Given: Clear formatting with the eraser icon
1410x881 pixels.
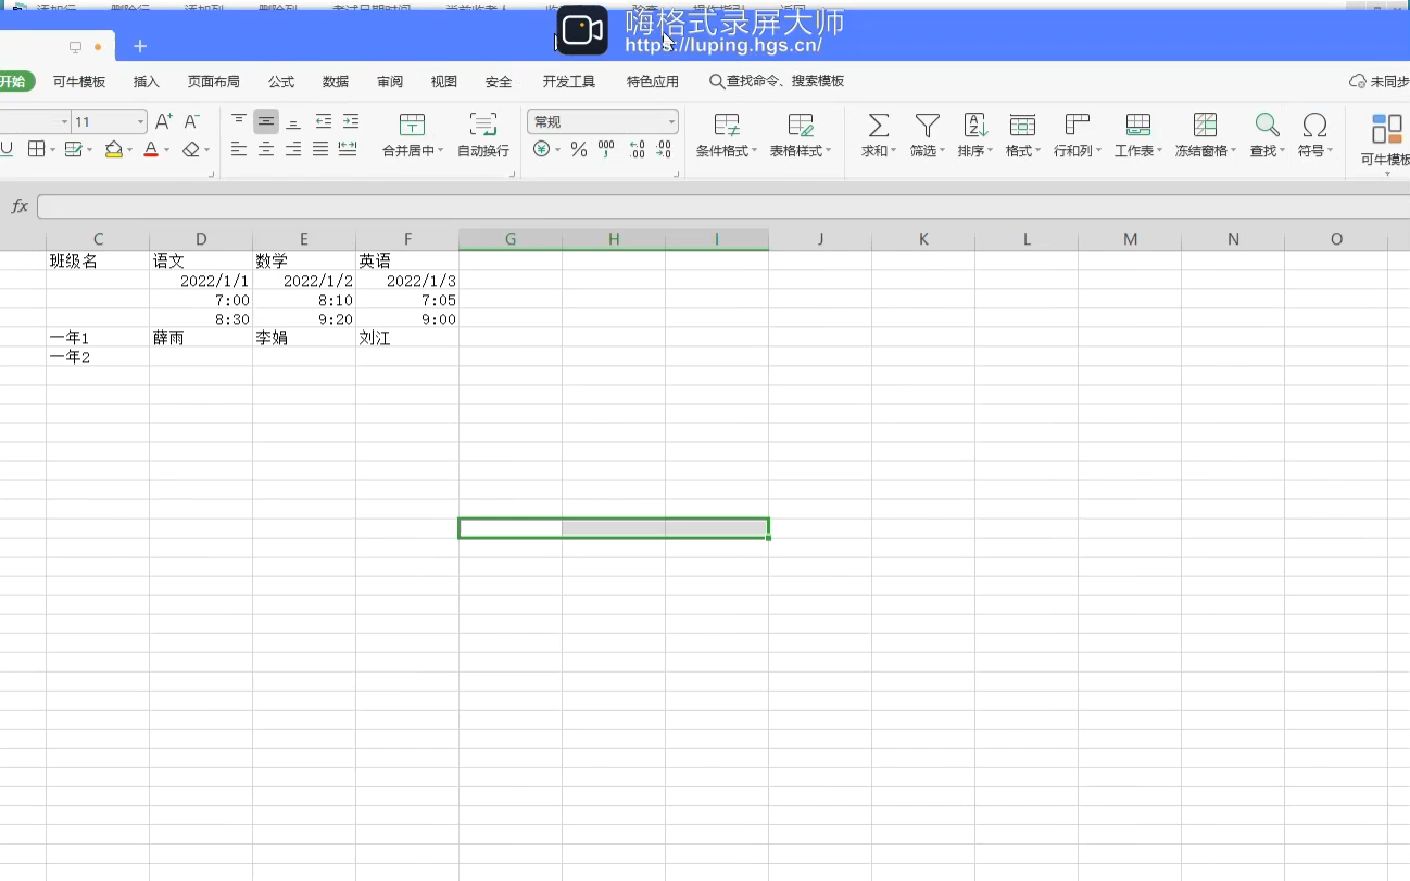Looking at the screenshot, I should [191, 149].
